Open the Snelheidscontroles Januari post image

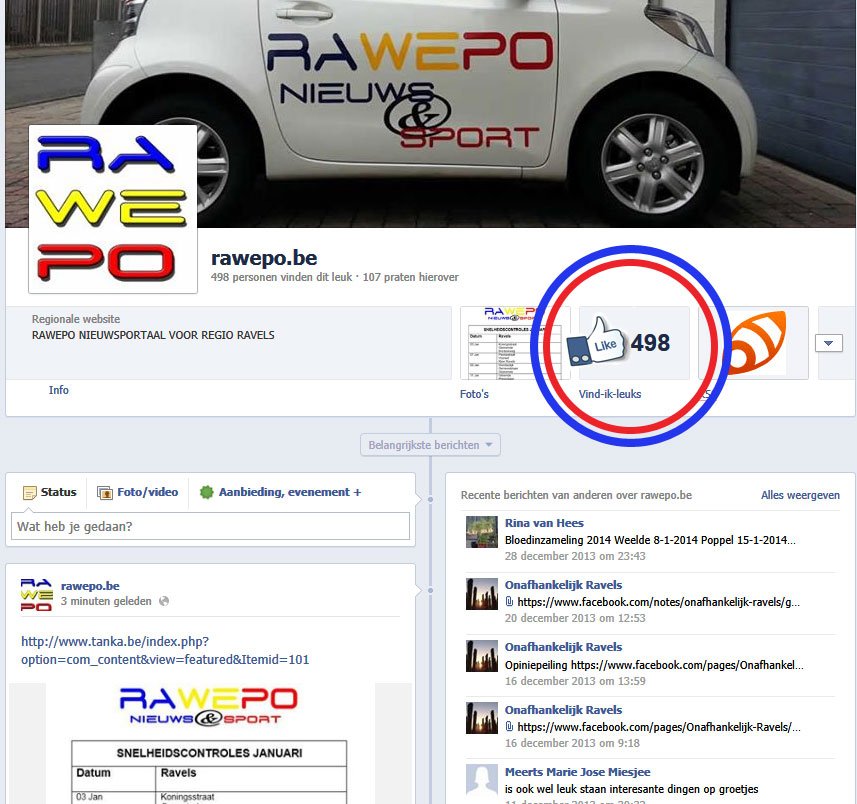pos(210,743)
